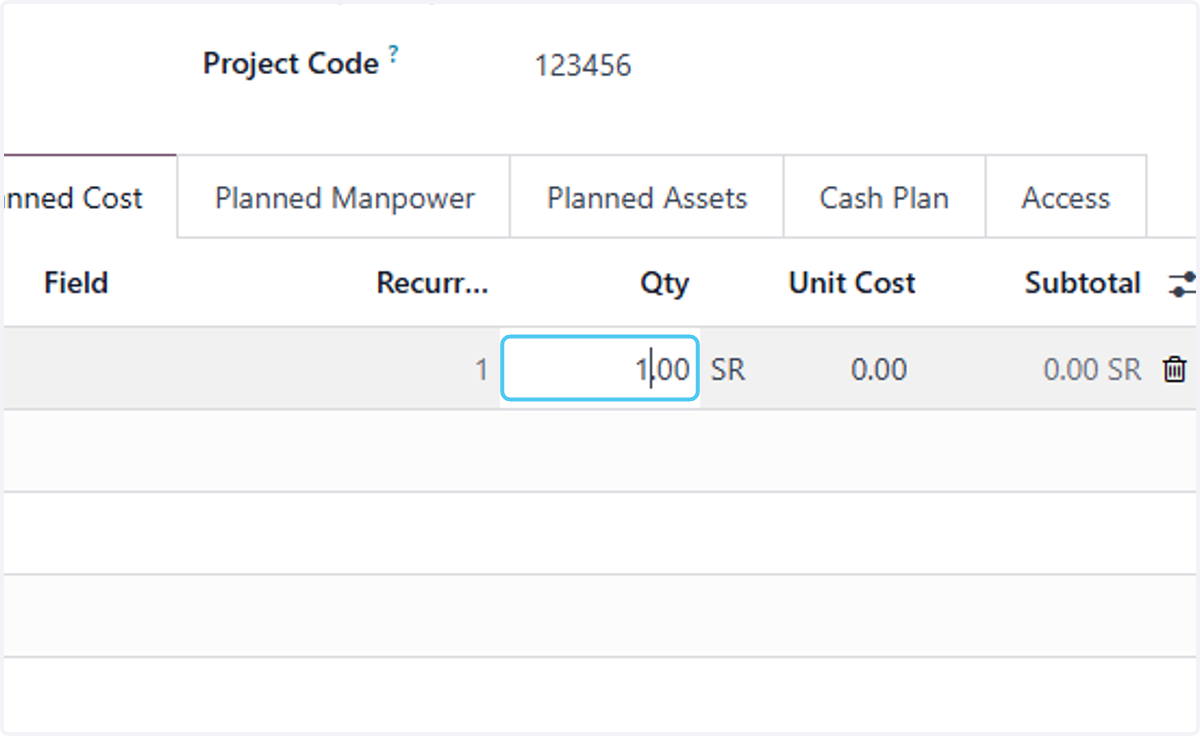This screenshot has width=1200, height=736.
Task: Select the Unit Cost cell 0.00
Action: tap(879, 370)
